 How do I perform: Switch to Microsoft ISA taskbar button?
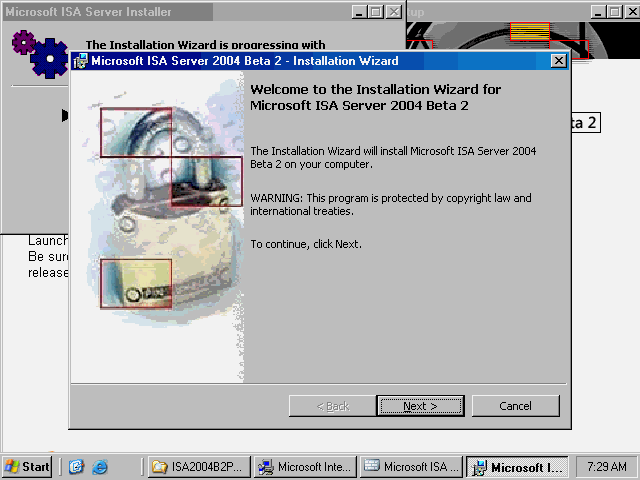pyautogui.click(x=411, y=467)
